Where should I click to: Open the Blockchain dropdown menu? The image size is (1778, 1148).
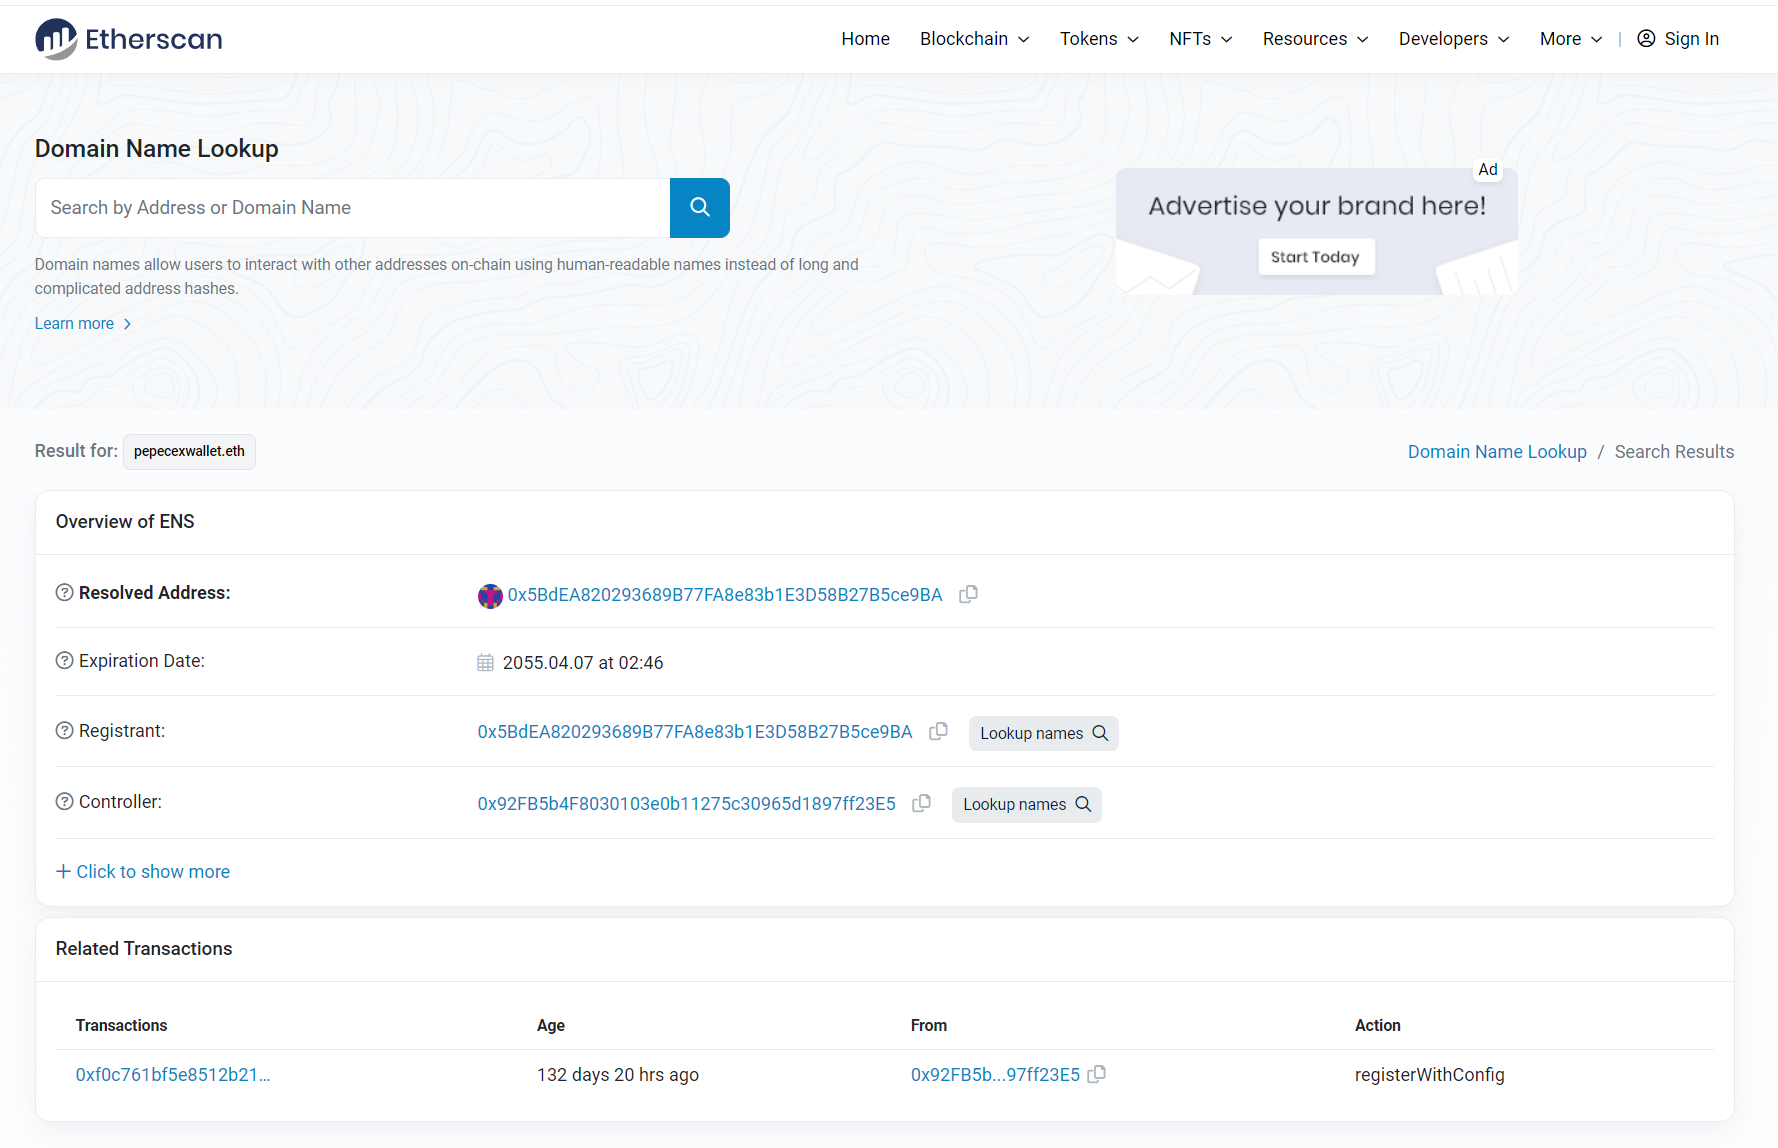(974, 39)
